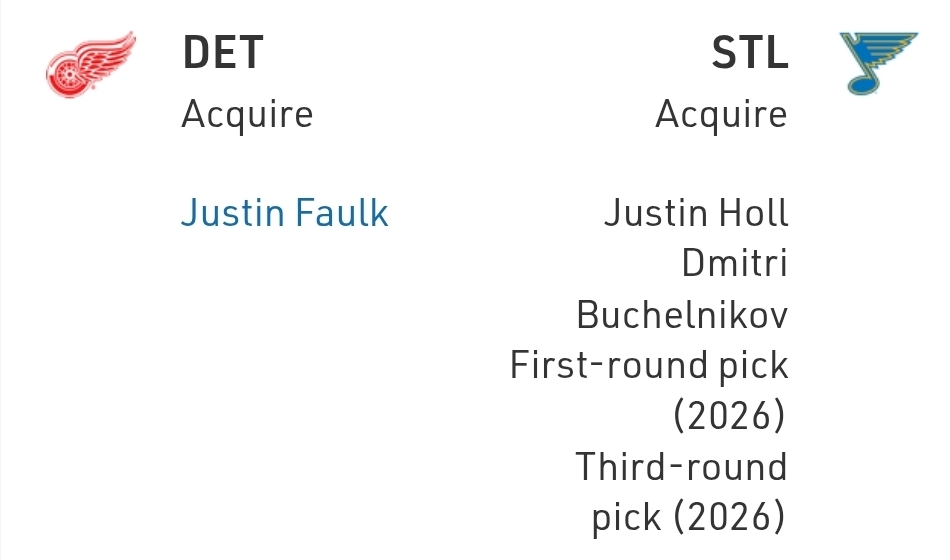The width and height of the screenshot is (950, 560).
Task: Click the surname Buchelnikov
Action: [x=682, y=315]
